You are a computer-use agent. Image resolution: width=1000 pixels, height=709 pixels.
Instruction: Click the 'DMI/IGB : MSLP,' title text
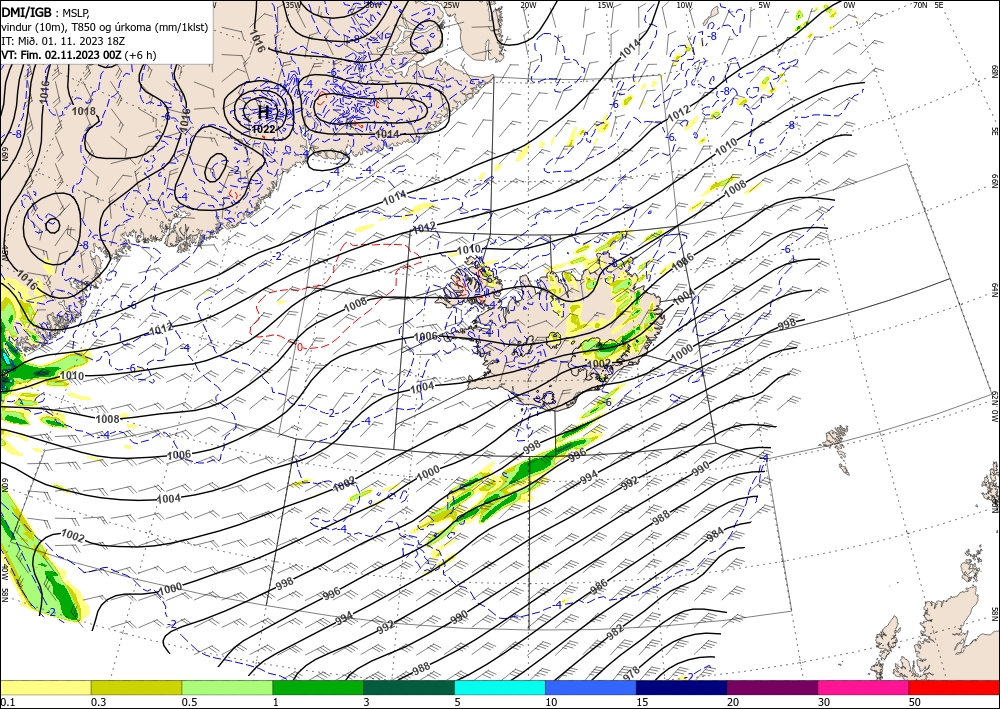tap(46, 12)
